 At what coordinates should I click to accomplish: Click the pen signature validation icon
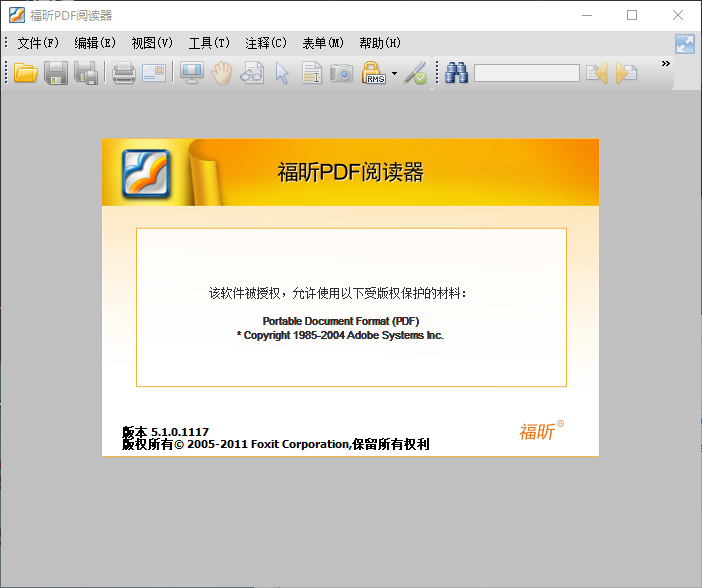point(415,73)
